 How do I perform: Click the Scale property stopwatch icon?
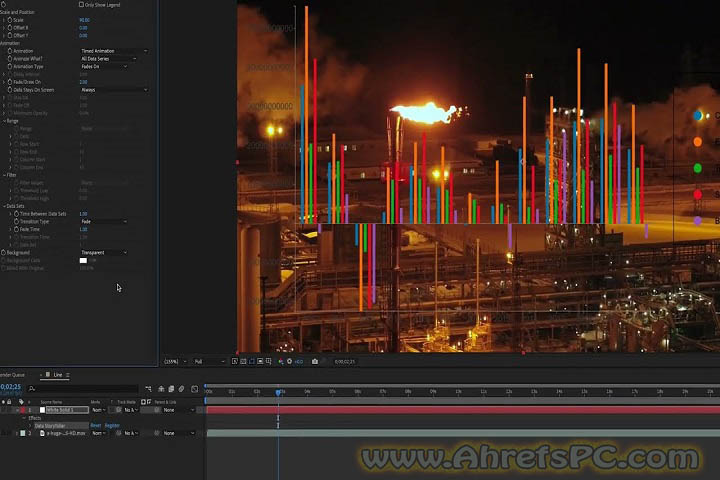(x=10, y=20)
